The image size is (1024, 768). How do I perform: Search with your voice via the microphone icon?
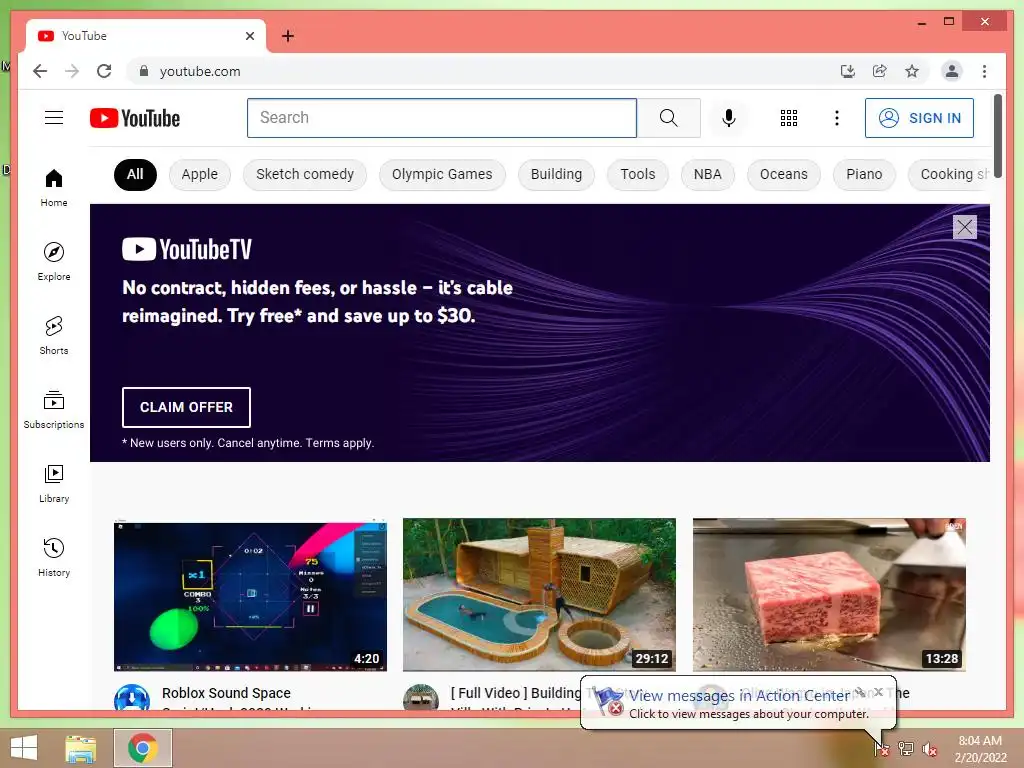(x=729, y=118)
